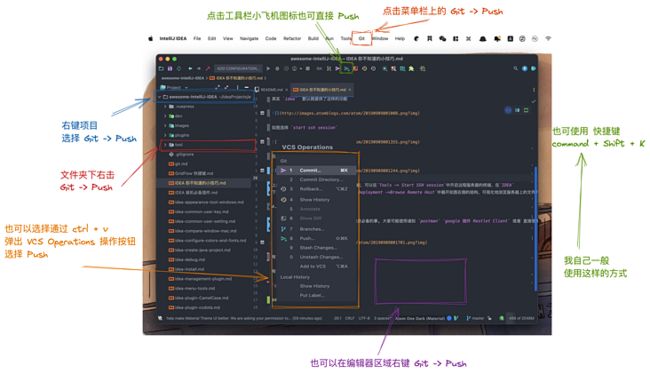Click the open folder icon in the toolbar
The height and width of the screenshot is (374, 650).
[161, 68]
